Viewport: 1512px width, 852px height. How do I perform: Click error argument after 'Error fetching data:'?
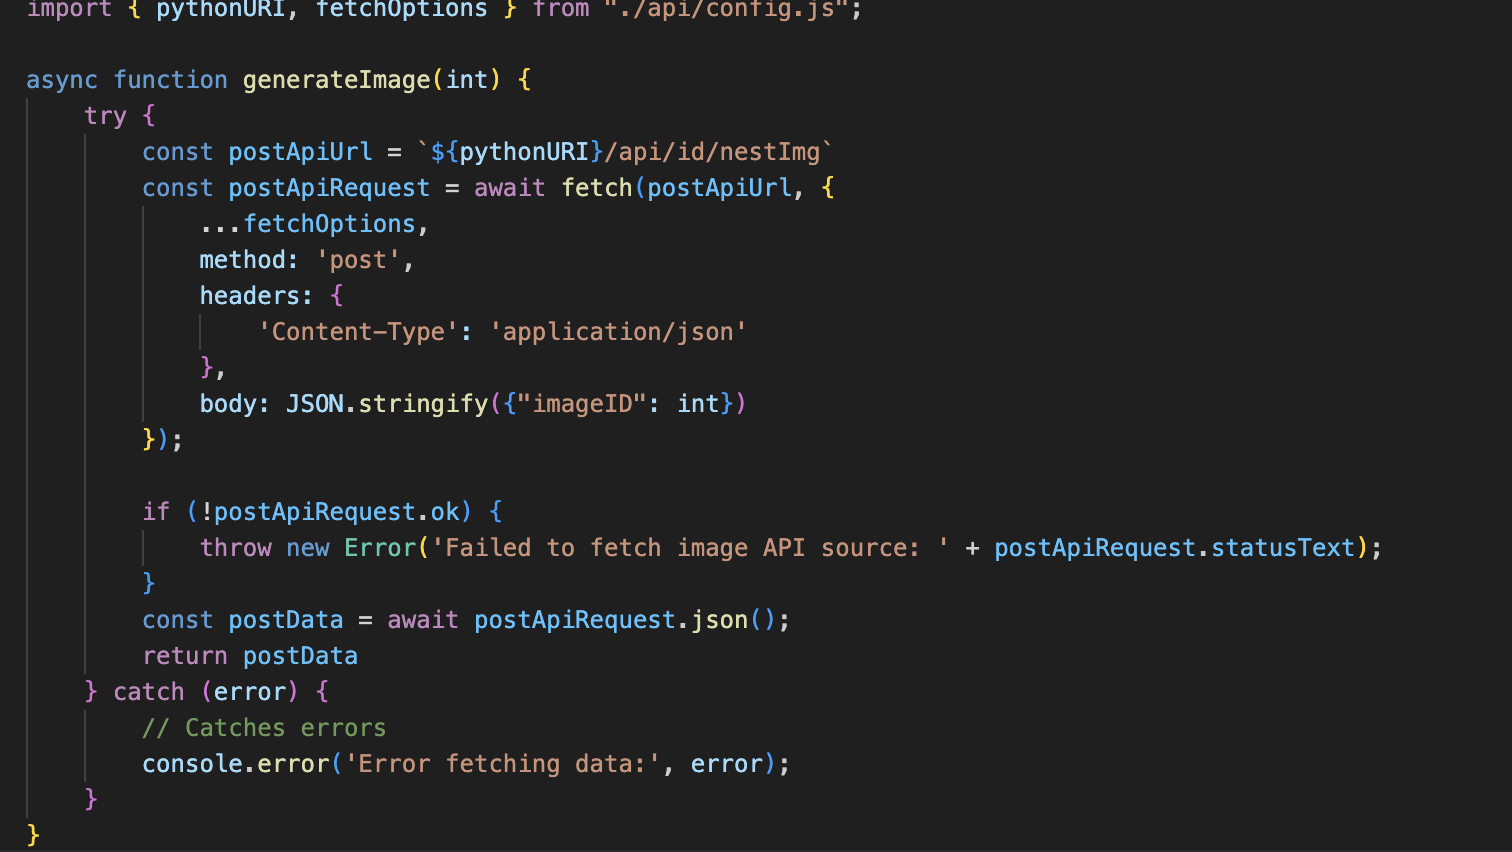[x=726, y=764]
